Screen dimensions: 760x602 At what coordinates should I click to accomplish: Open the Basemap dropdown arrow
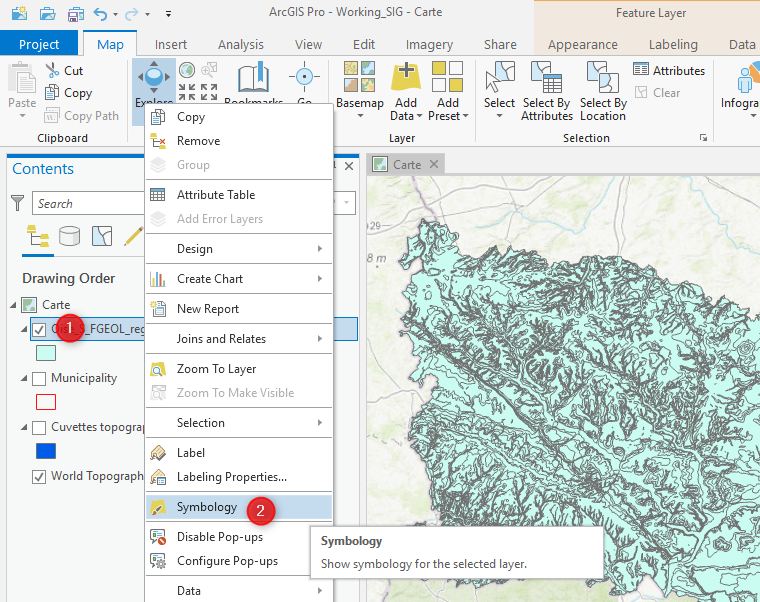tap(360, 116)
